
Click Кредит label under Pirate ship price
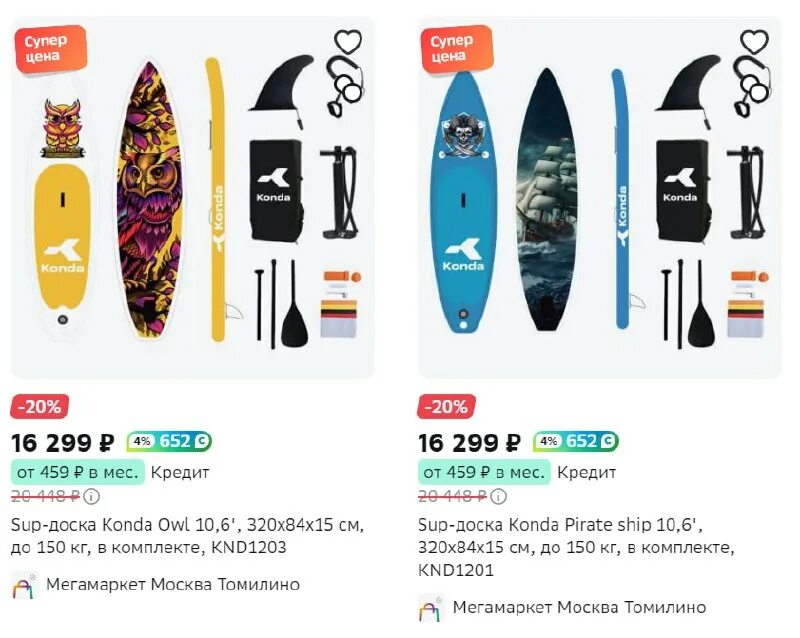[587, 473]
